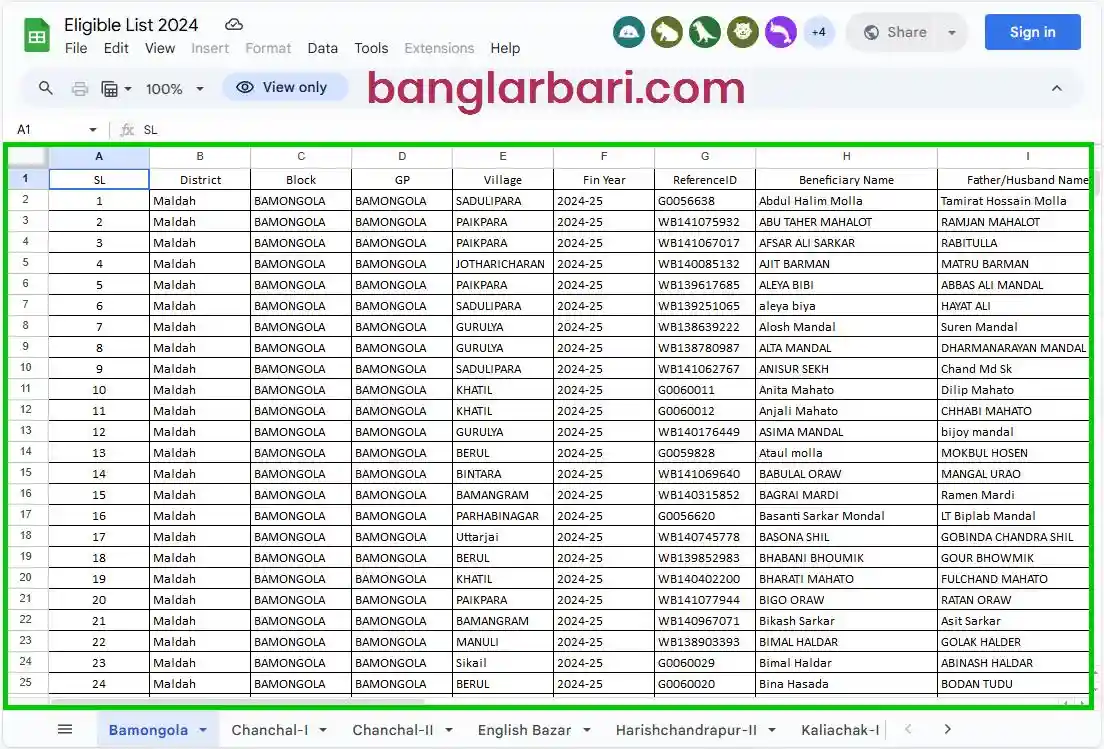Open in-sheet search with the magnifier icon
This screenshot has width=1104, height=749.
pos(45,88)
